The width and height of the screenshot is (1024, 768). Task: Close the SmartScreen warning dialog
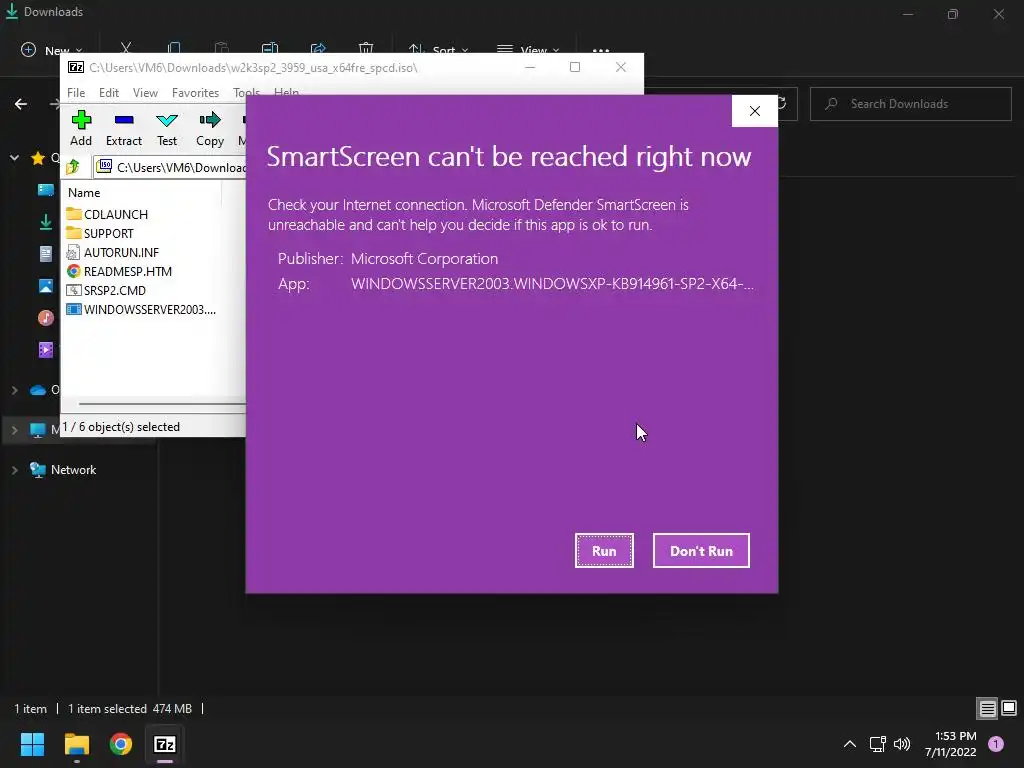point(754,111)
